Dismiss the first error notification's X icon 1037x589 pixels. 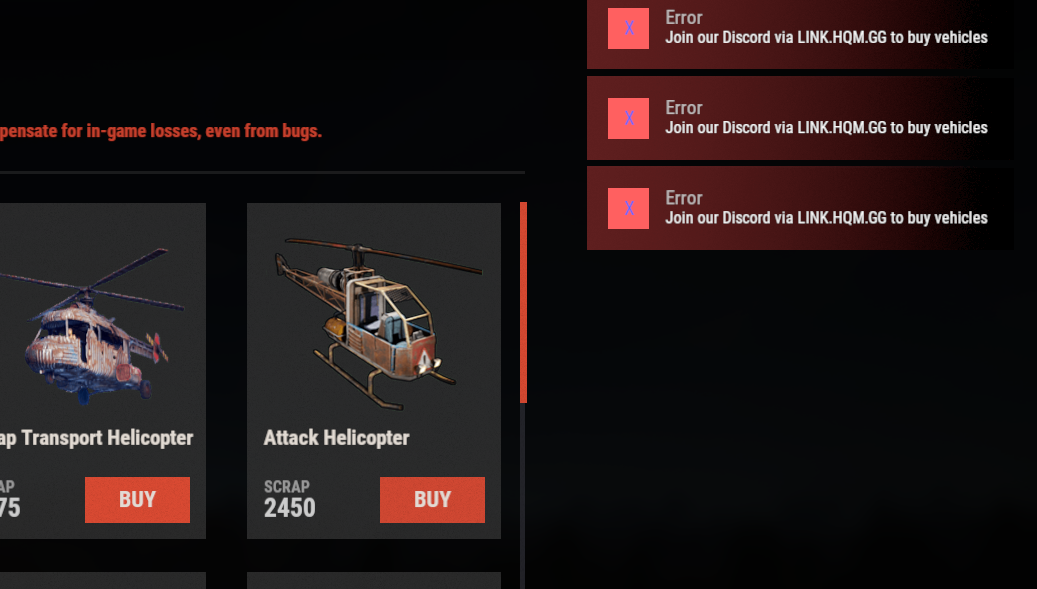628,28
